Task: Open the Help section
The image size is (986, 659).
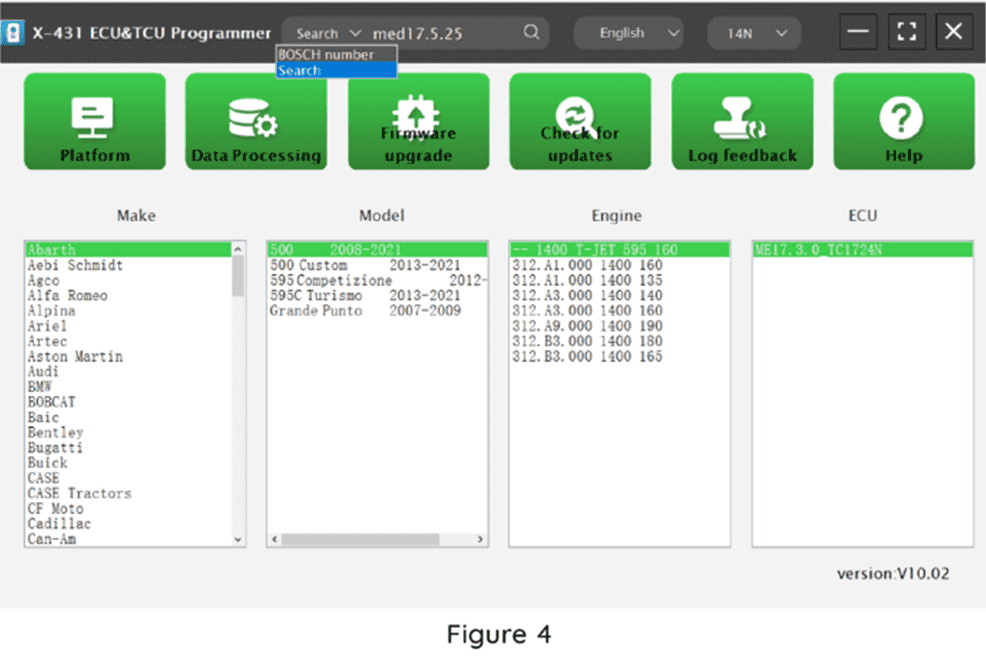Action: click(x=904, y=121)
